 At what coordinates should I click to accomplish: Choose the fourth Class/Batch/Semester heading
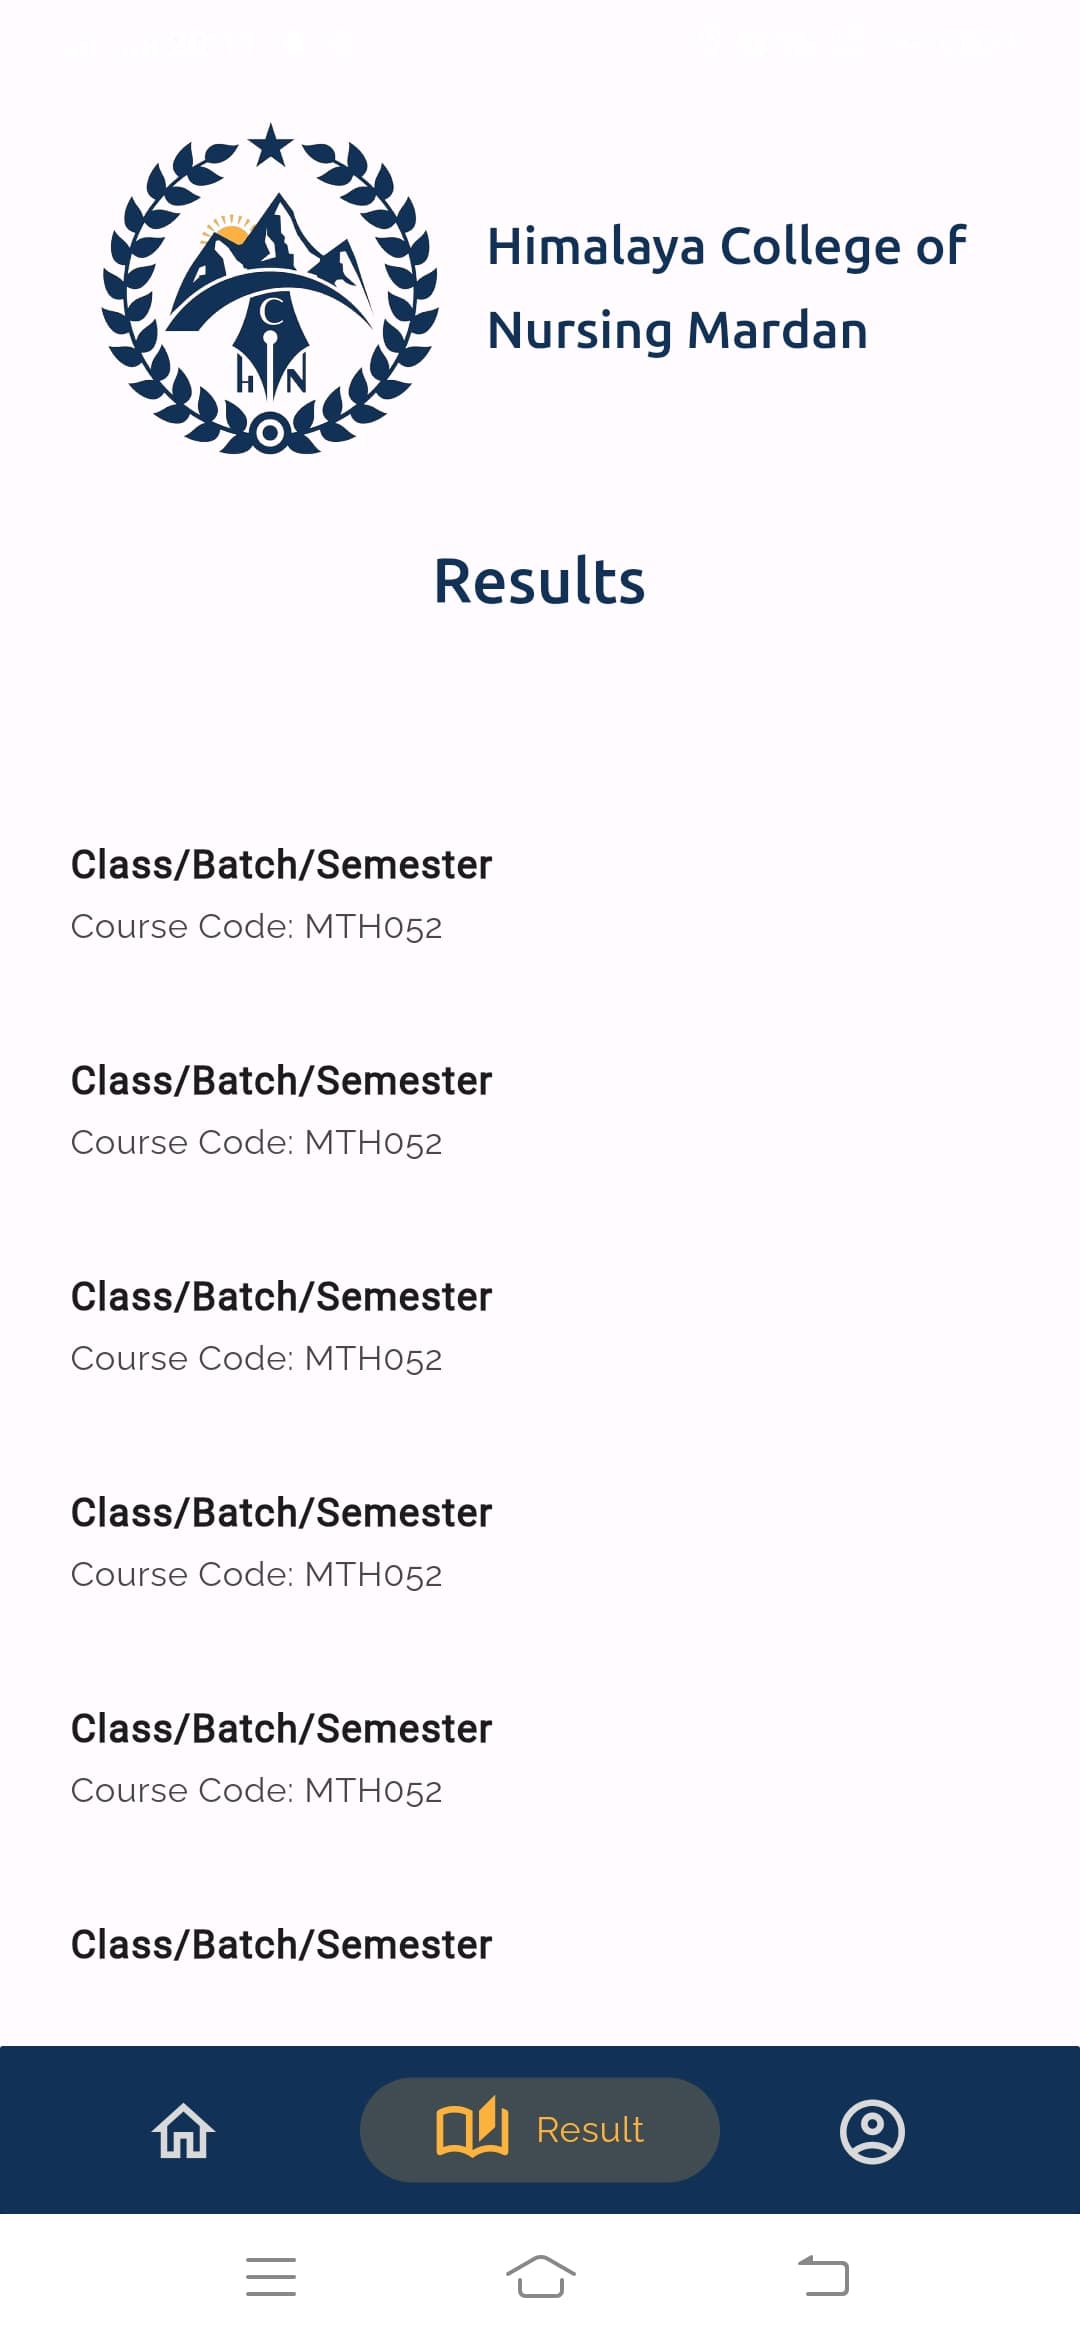tap(281, 1513)
